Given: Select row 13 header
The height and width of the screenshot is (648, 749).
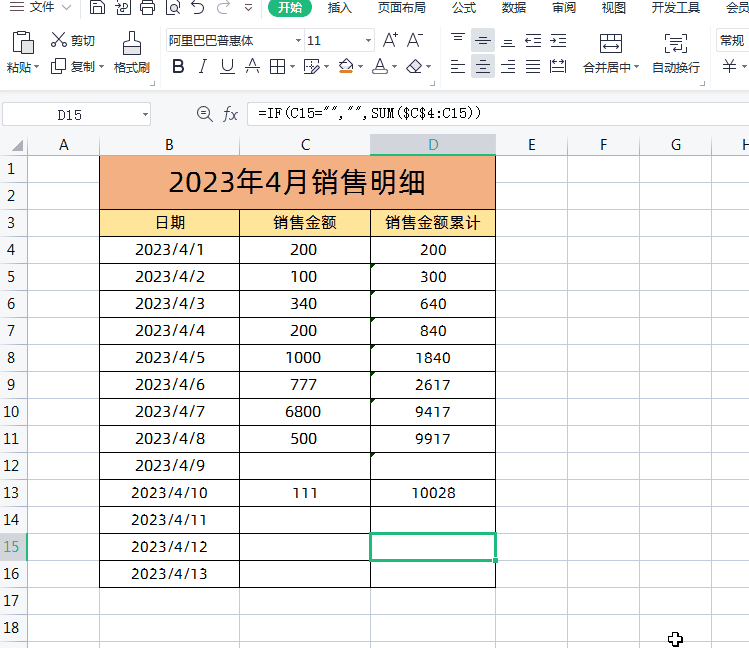Looking at the screenshot, I should [x=11, y=492].
